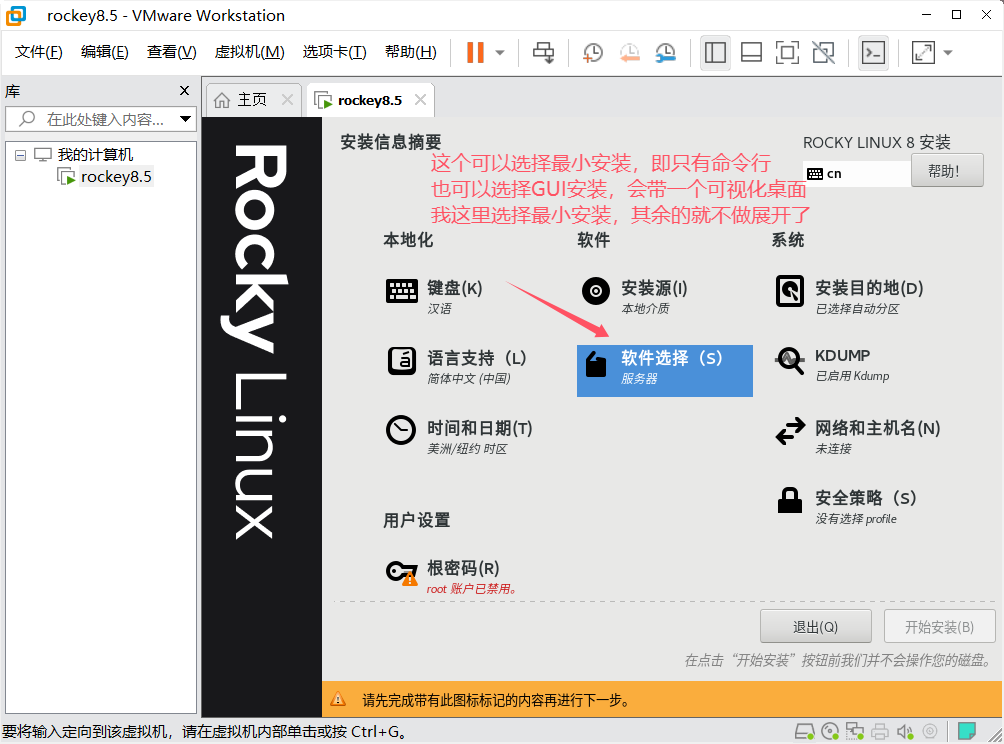Open 安装目的地(D) disk icon
Viewport: 1004px width, 744px height.
790,292
